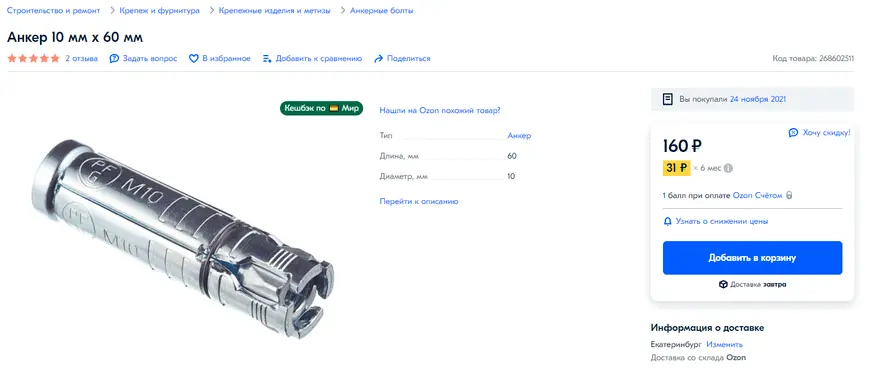Click Перейти к описанию link
The height and width of the screenshot is (368, 870).
(x=419, y=201)
